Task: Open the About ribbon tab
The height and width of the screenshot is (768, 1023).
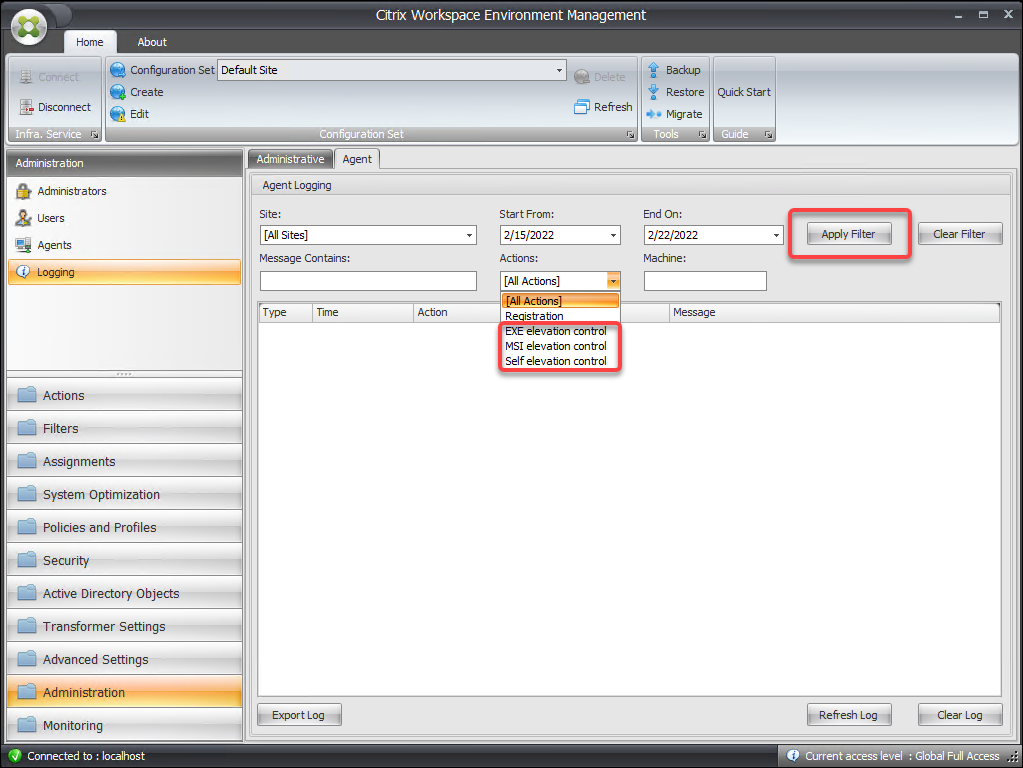Action: tap(152, 42)
